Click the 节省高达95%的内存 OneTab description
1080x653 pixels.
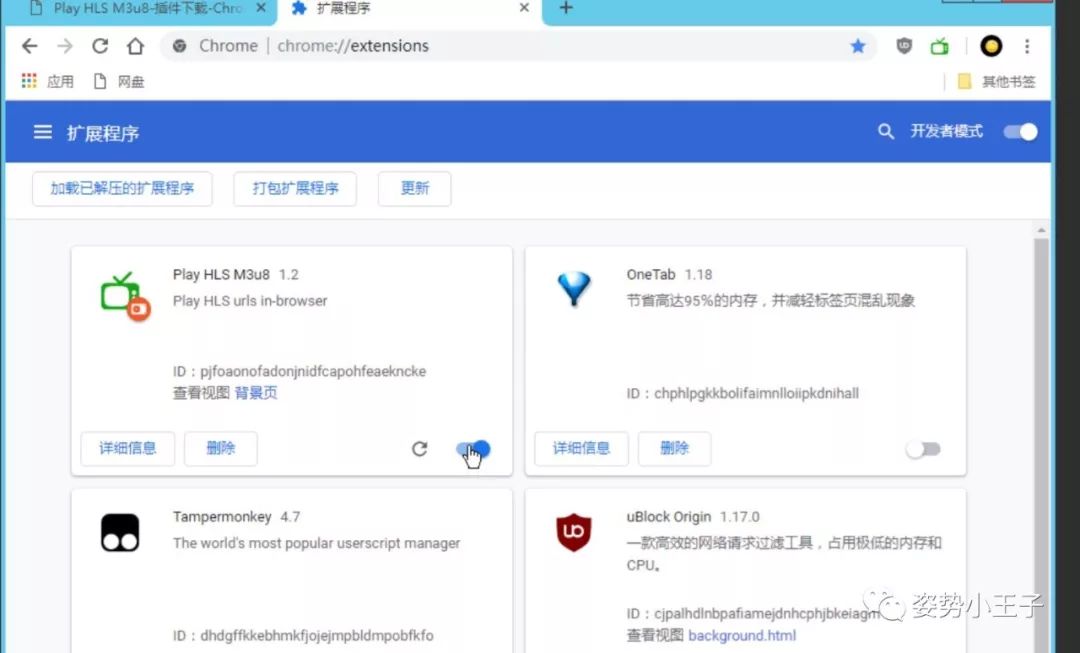click(771, 300)
